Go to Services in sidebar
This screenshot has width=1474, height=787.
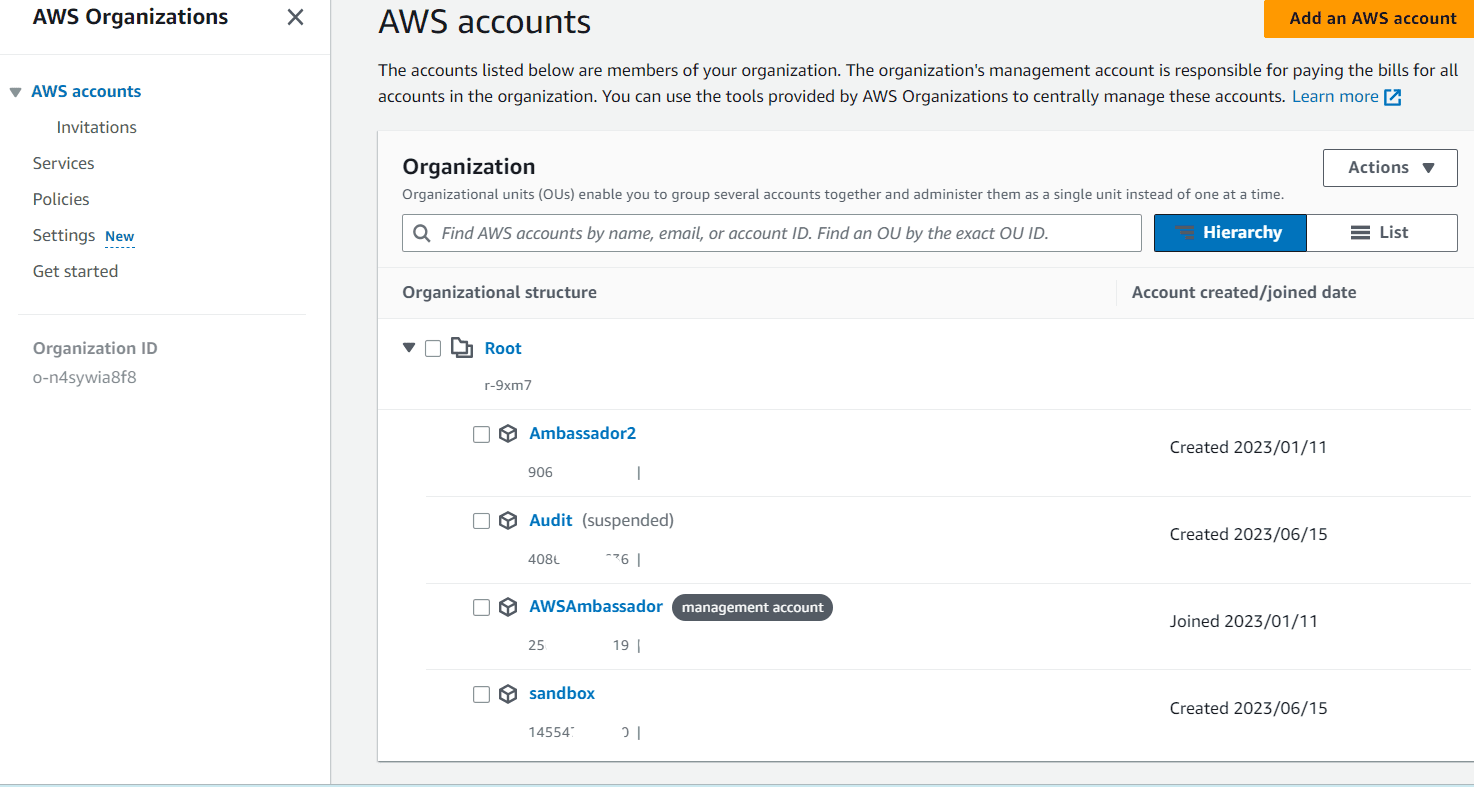point(63,163)
